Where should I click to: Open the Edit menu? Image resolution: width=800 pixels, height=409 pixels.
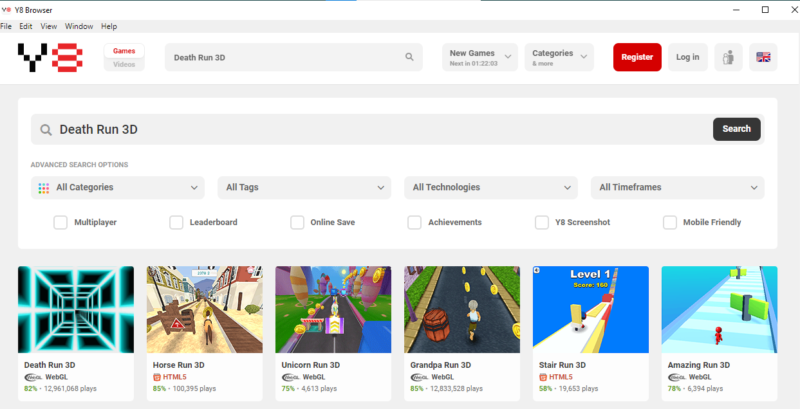[26, 26]
